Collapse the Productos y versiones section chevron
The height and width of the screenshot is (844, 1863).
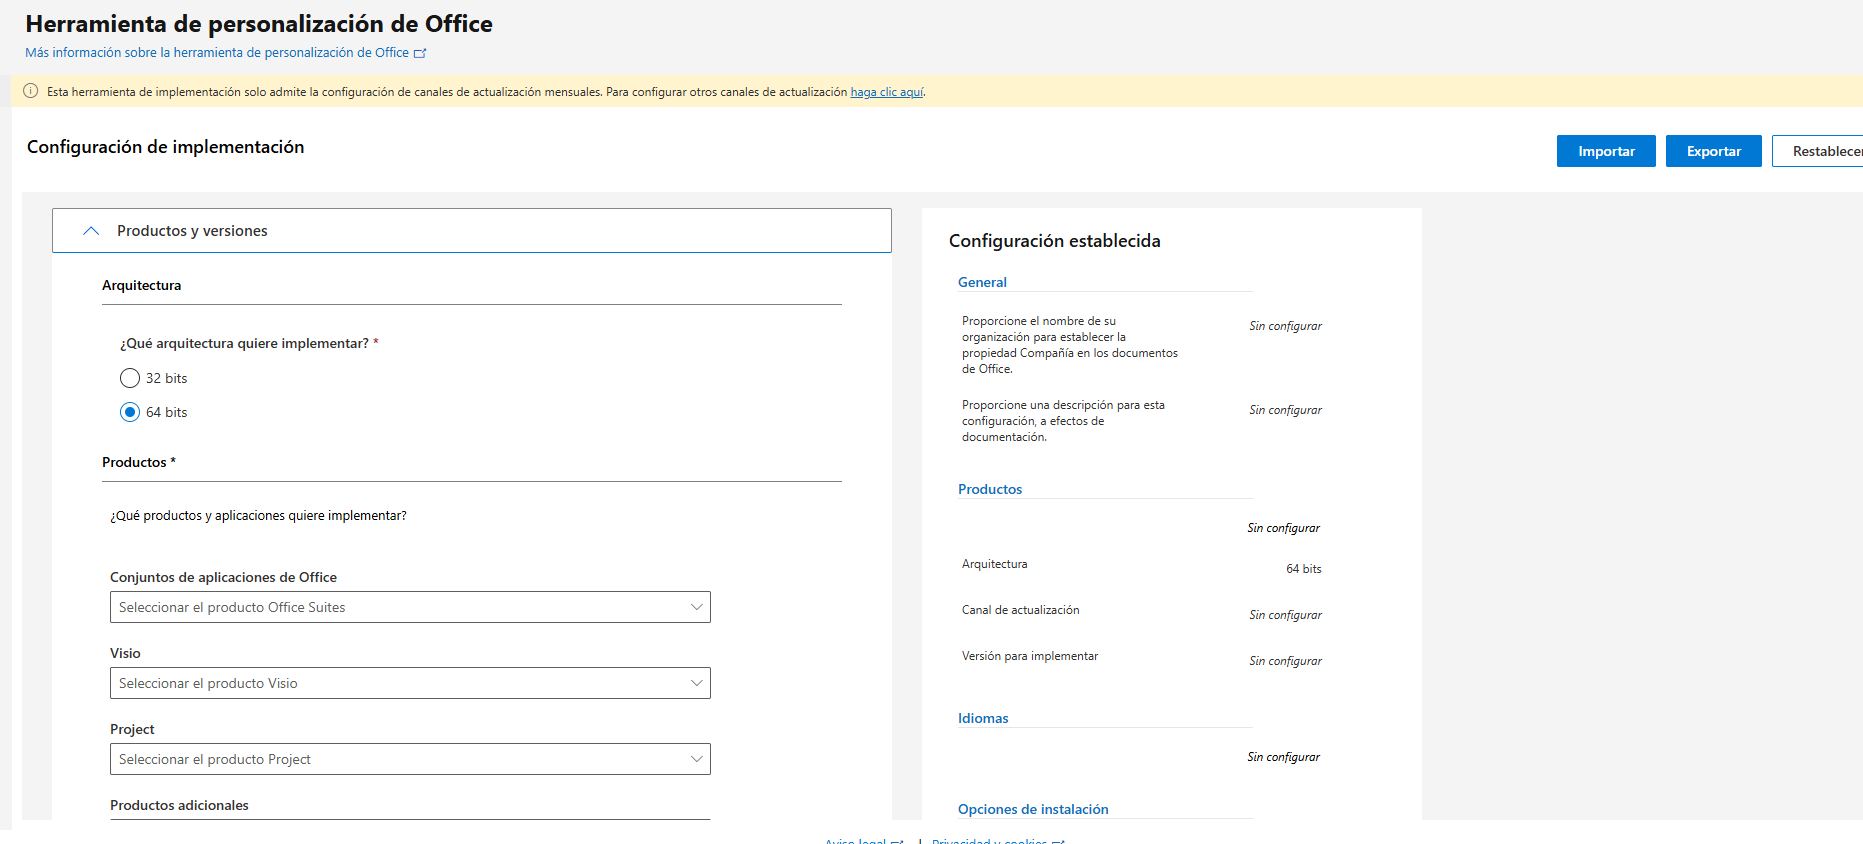(x=91, y=231)
